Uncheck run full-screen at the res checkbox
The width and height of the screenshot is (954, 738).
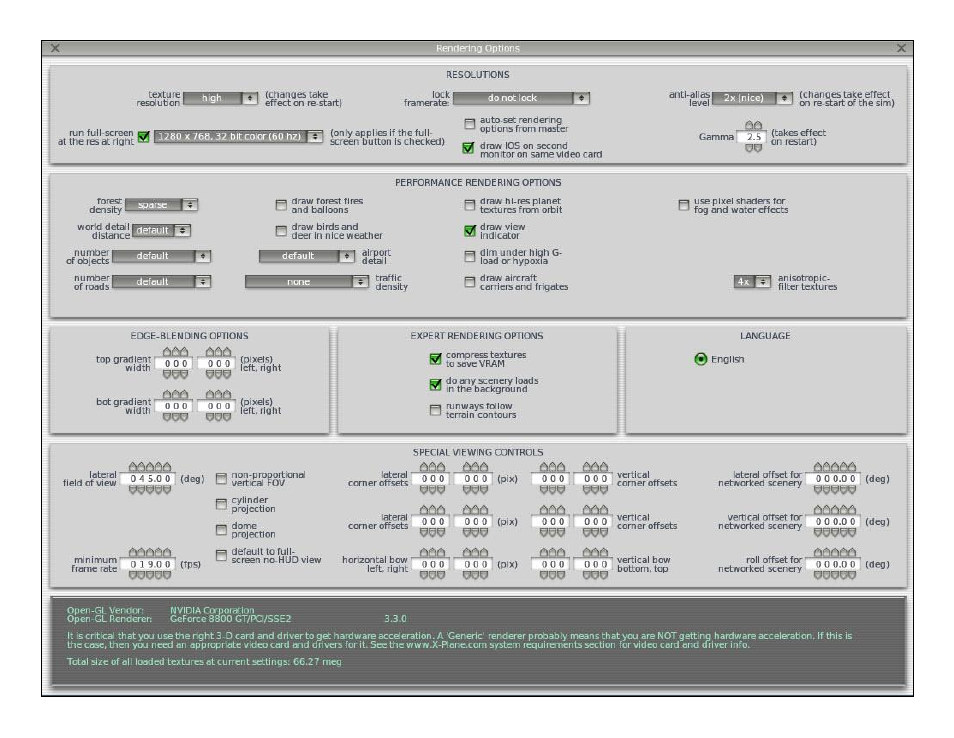[144, 137]
